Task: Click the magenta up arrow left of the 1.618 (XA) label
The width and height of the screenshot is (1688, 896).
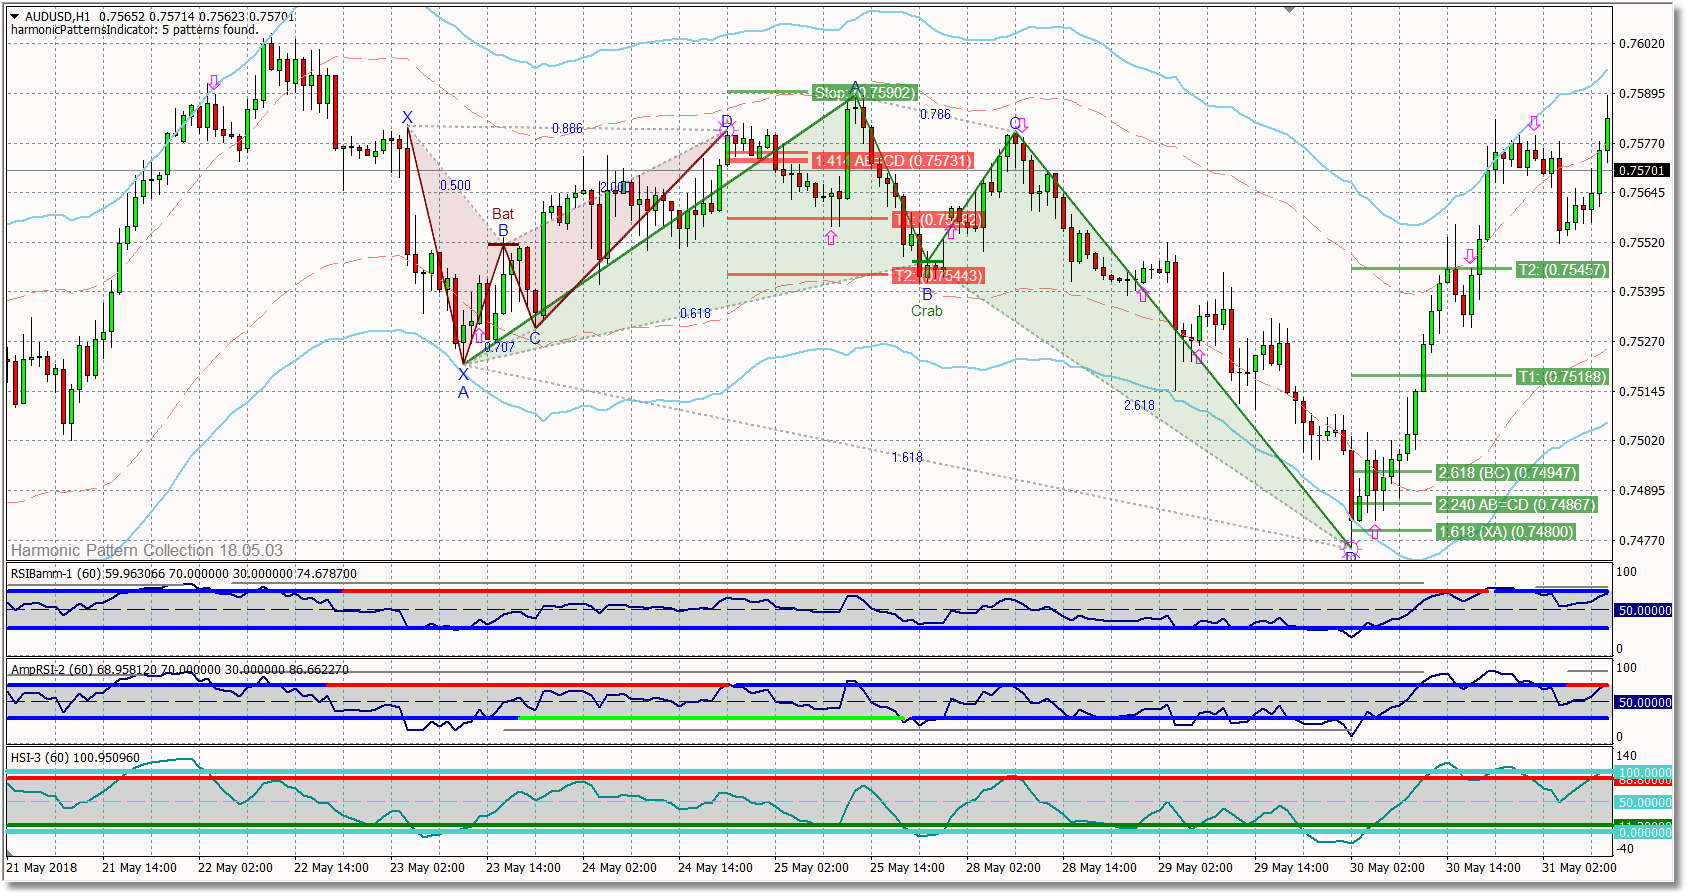Action: point(1375,531)
